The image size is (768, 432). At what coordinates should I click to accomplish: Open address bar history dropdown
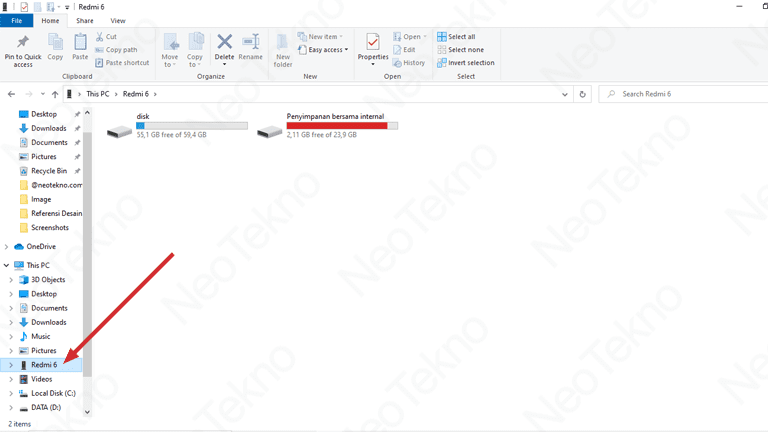click(565, 94)
